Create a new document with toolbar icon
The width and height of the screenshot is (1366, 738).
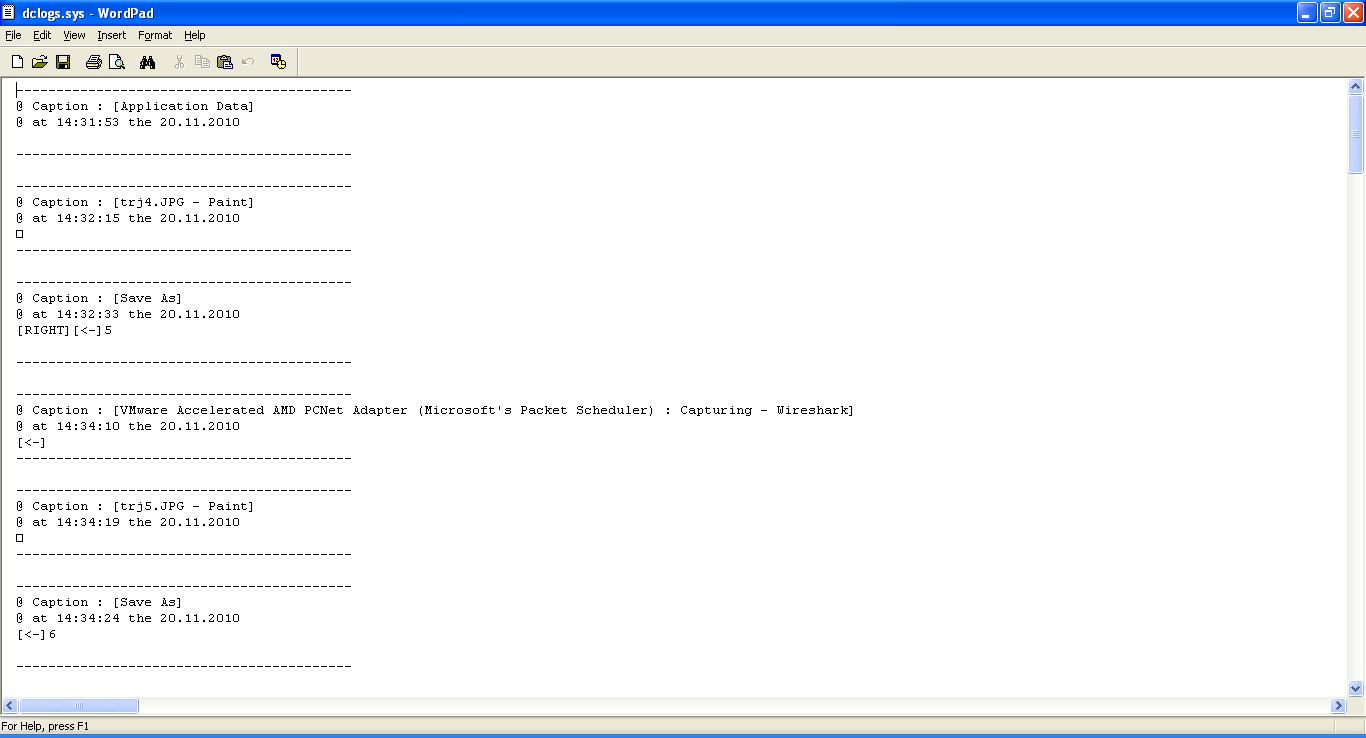pyautogui.click(x=17, y=62)
